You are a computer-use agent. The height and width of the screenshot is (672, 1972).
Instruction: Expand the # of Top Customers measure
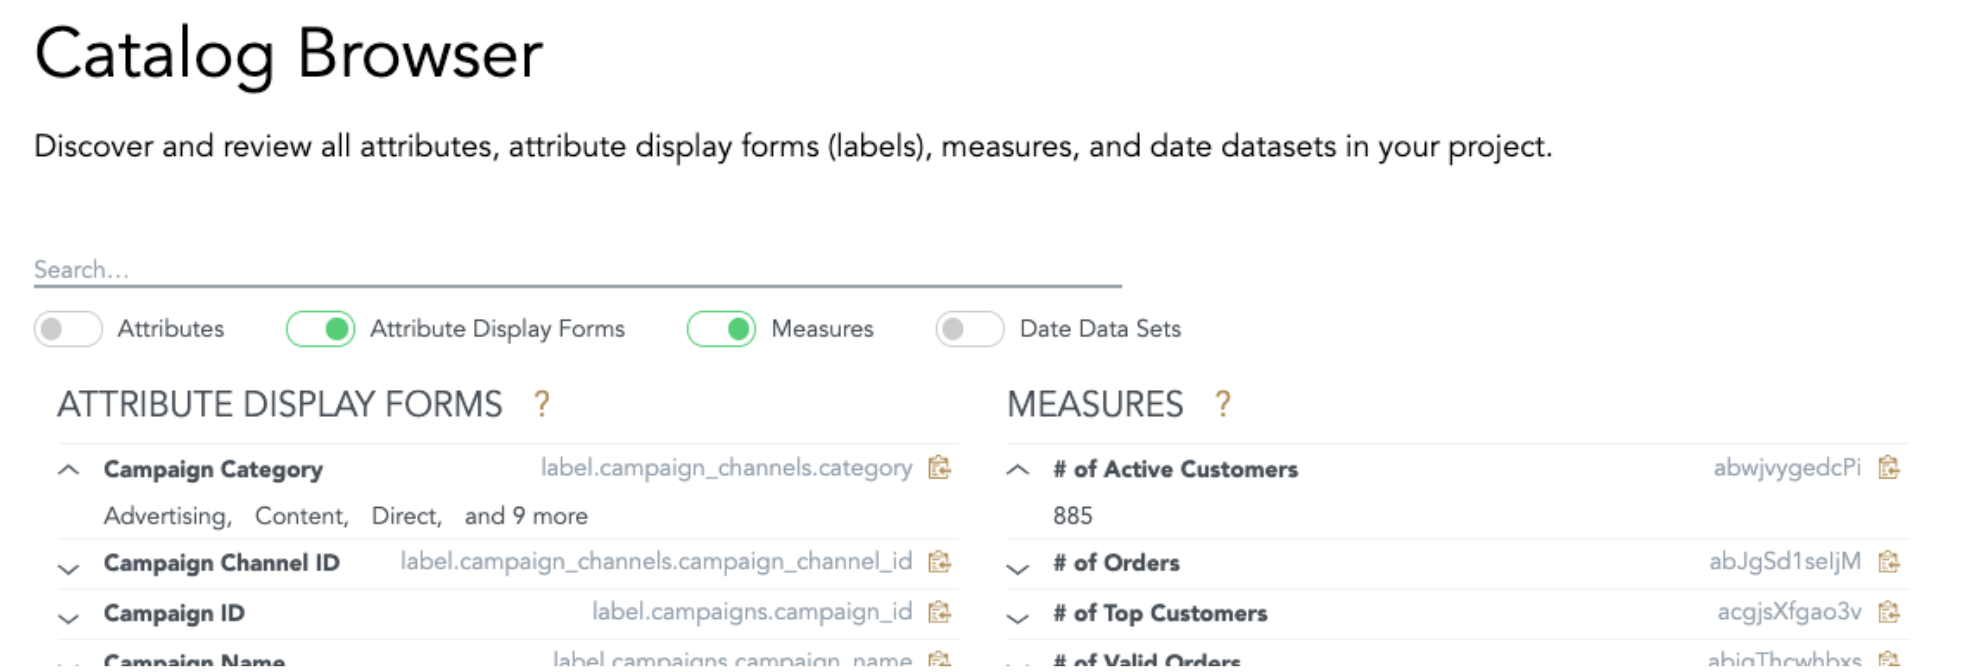(x=1017, y=618)
